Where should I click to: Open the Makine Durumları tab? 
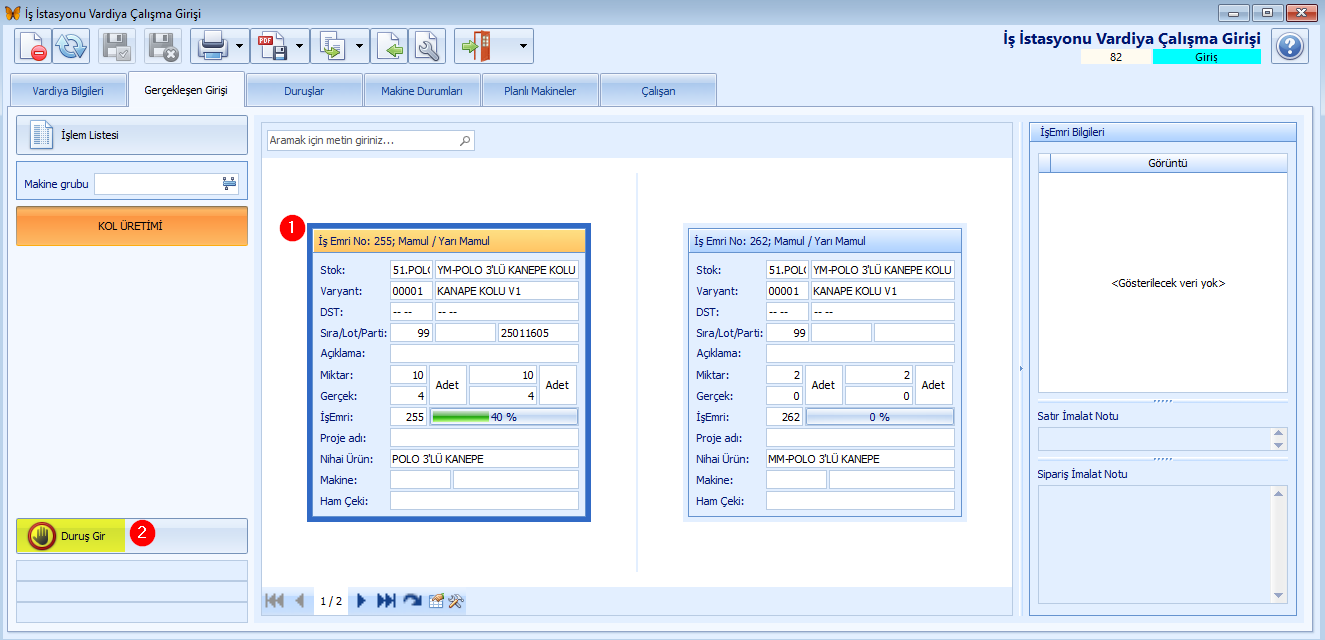click(422, 90)
